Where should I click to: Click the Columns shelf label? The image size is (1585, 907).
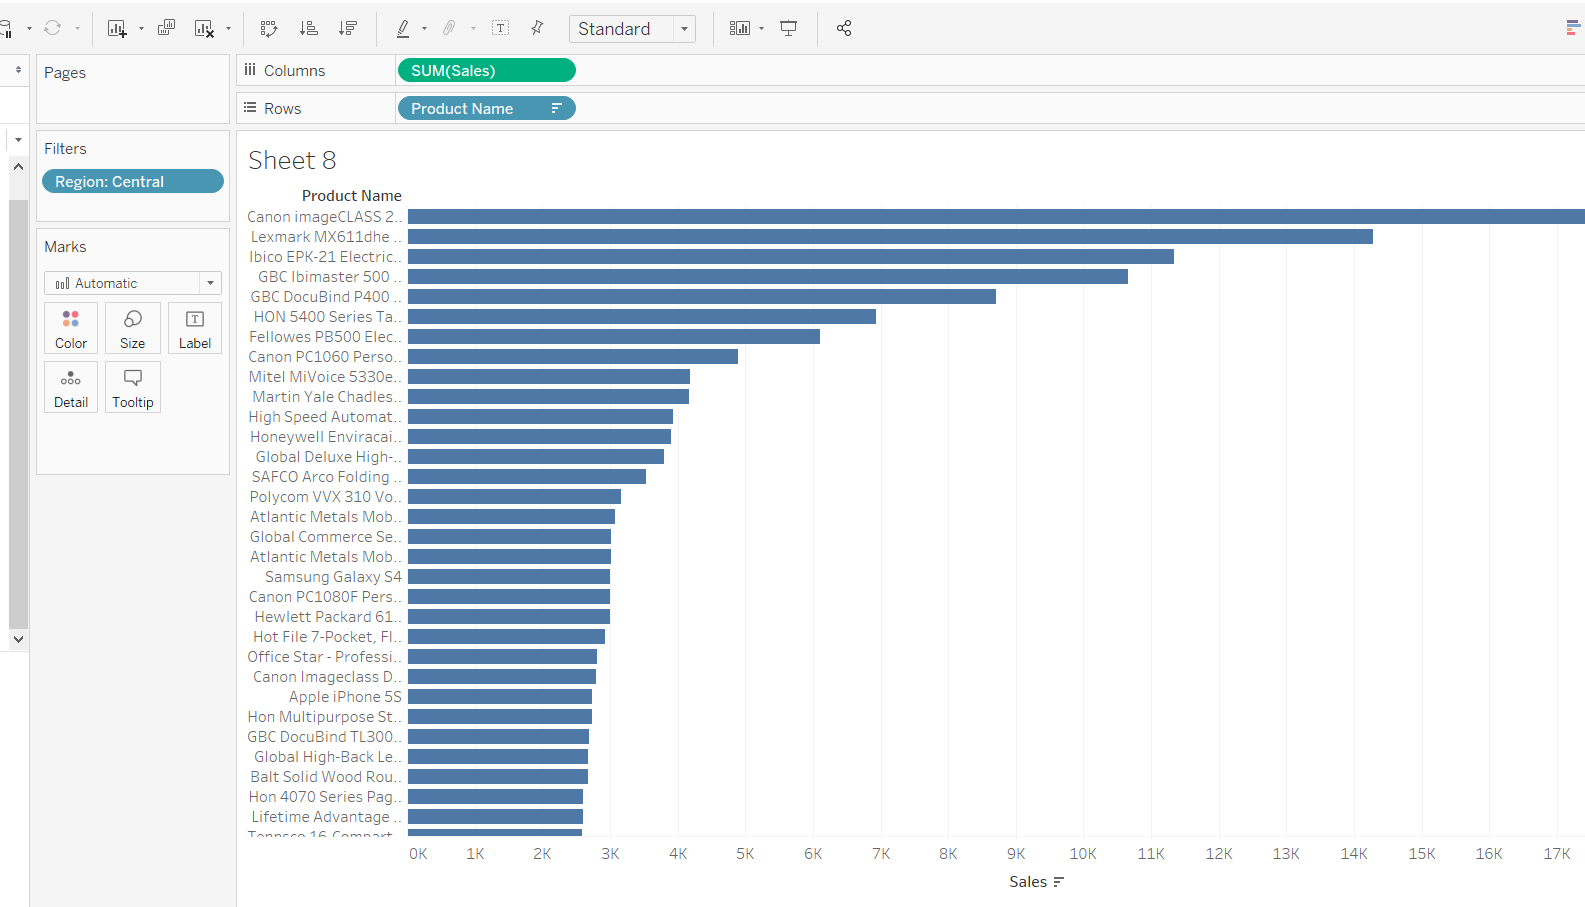295,70
